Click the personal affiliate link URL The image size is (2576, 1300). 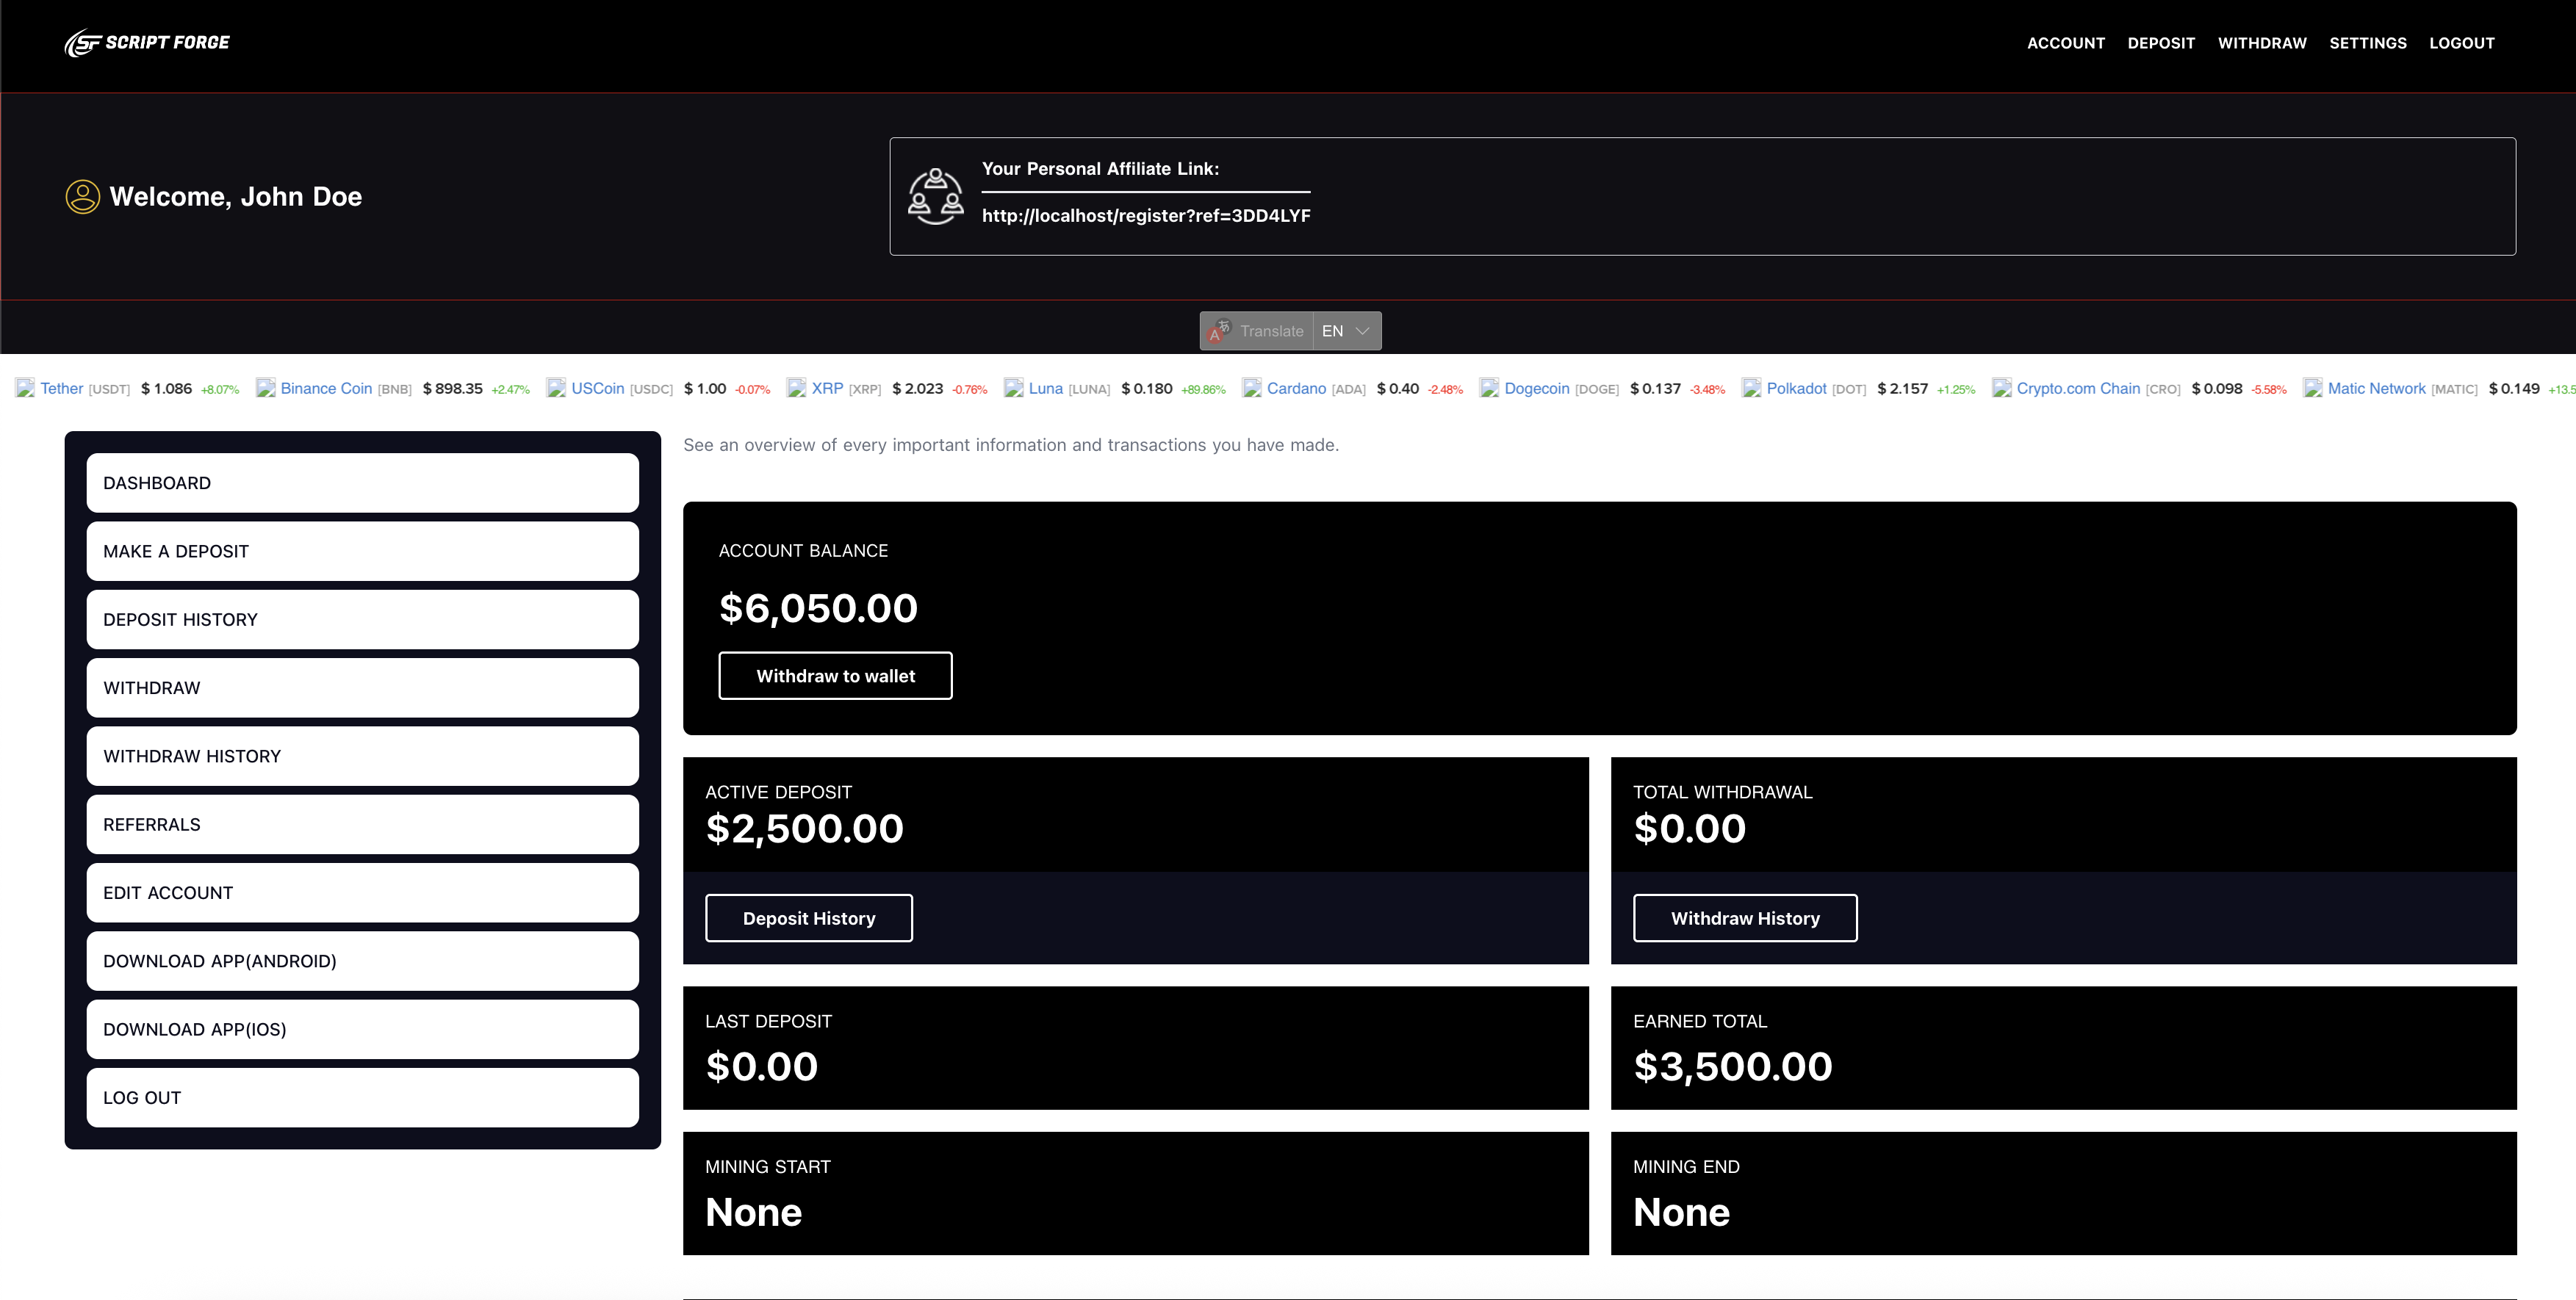[x=1145, y=216]
